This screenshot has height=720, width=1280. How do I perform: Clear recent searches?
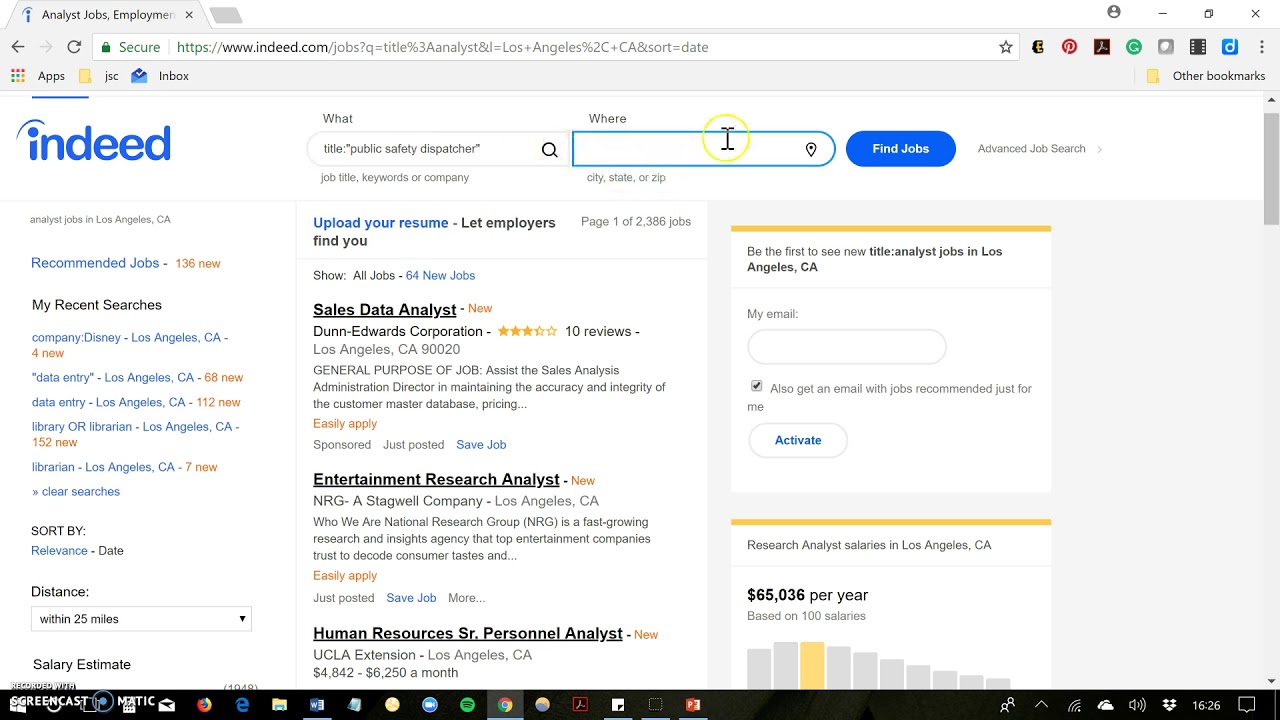[76, 492]
